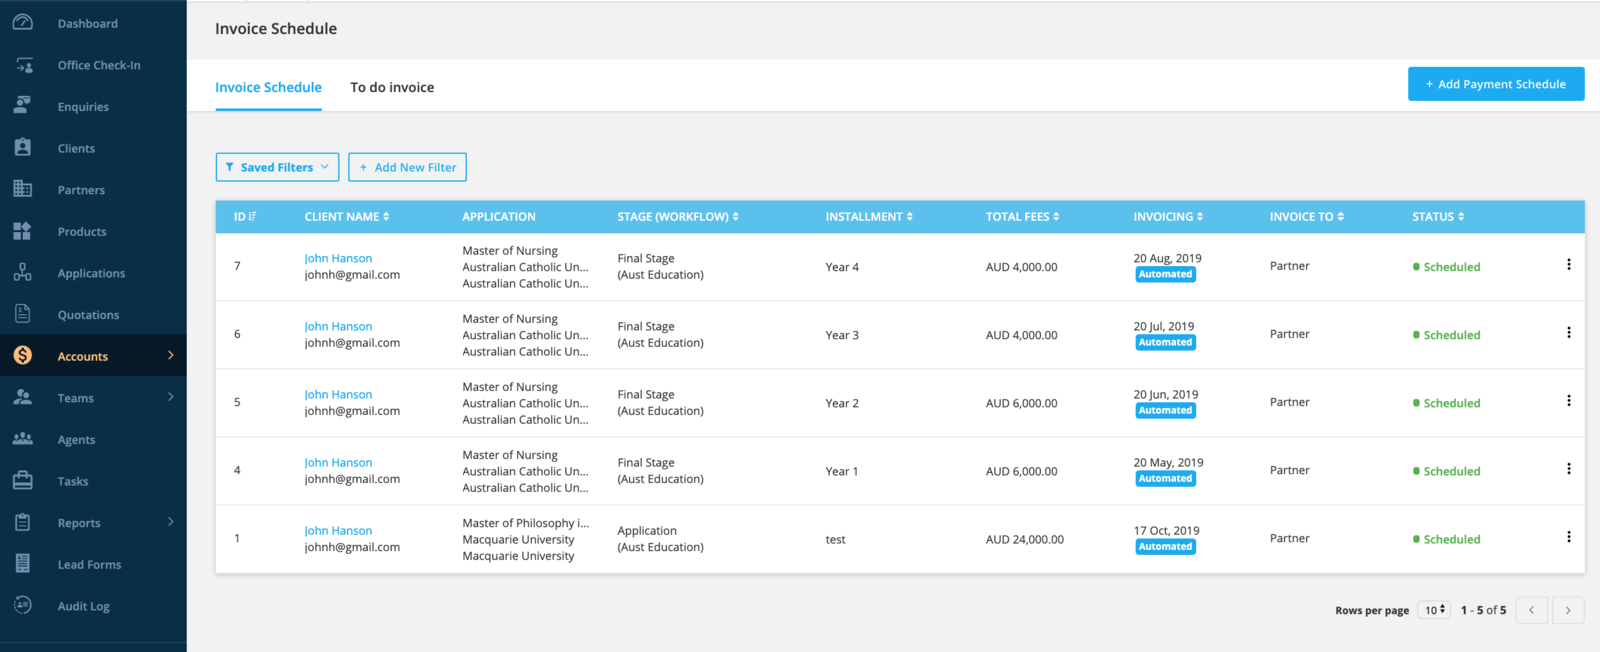This screenshot has width=1600, height=652.
Task: Click Add Payment Schedule button
Action: click(x=1496, y=84)
